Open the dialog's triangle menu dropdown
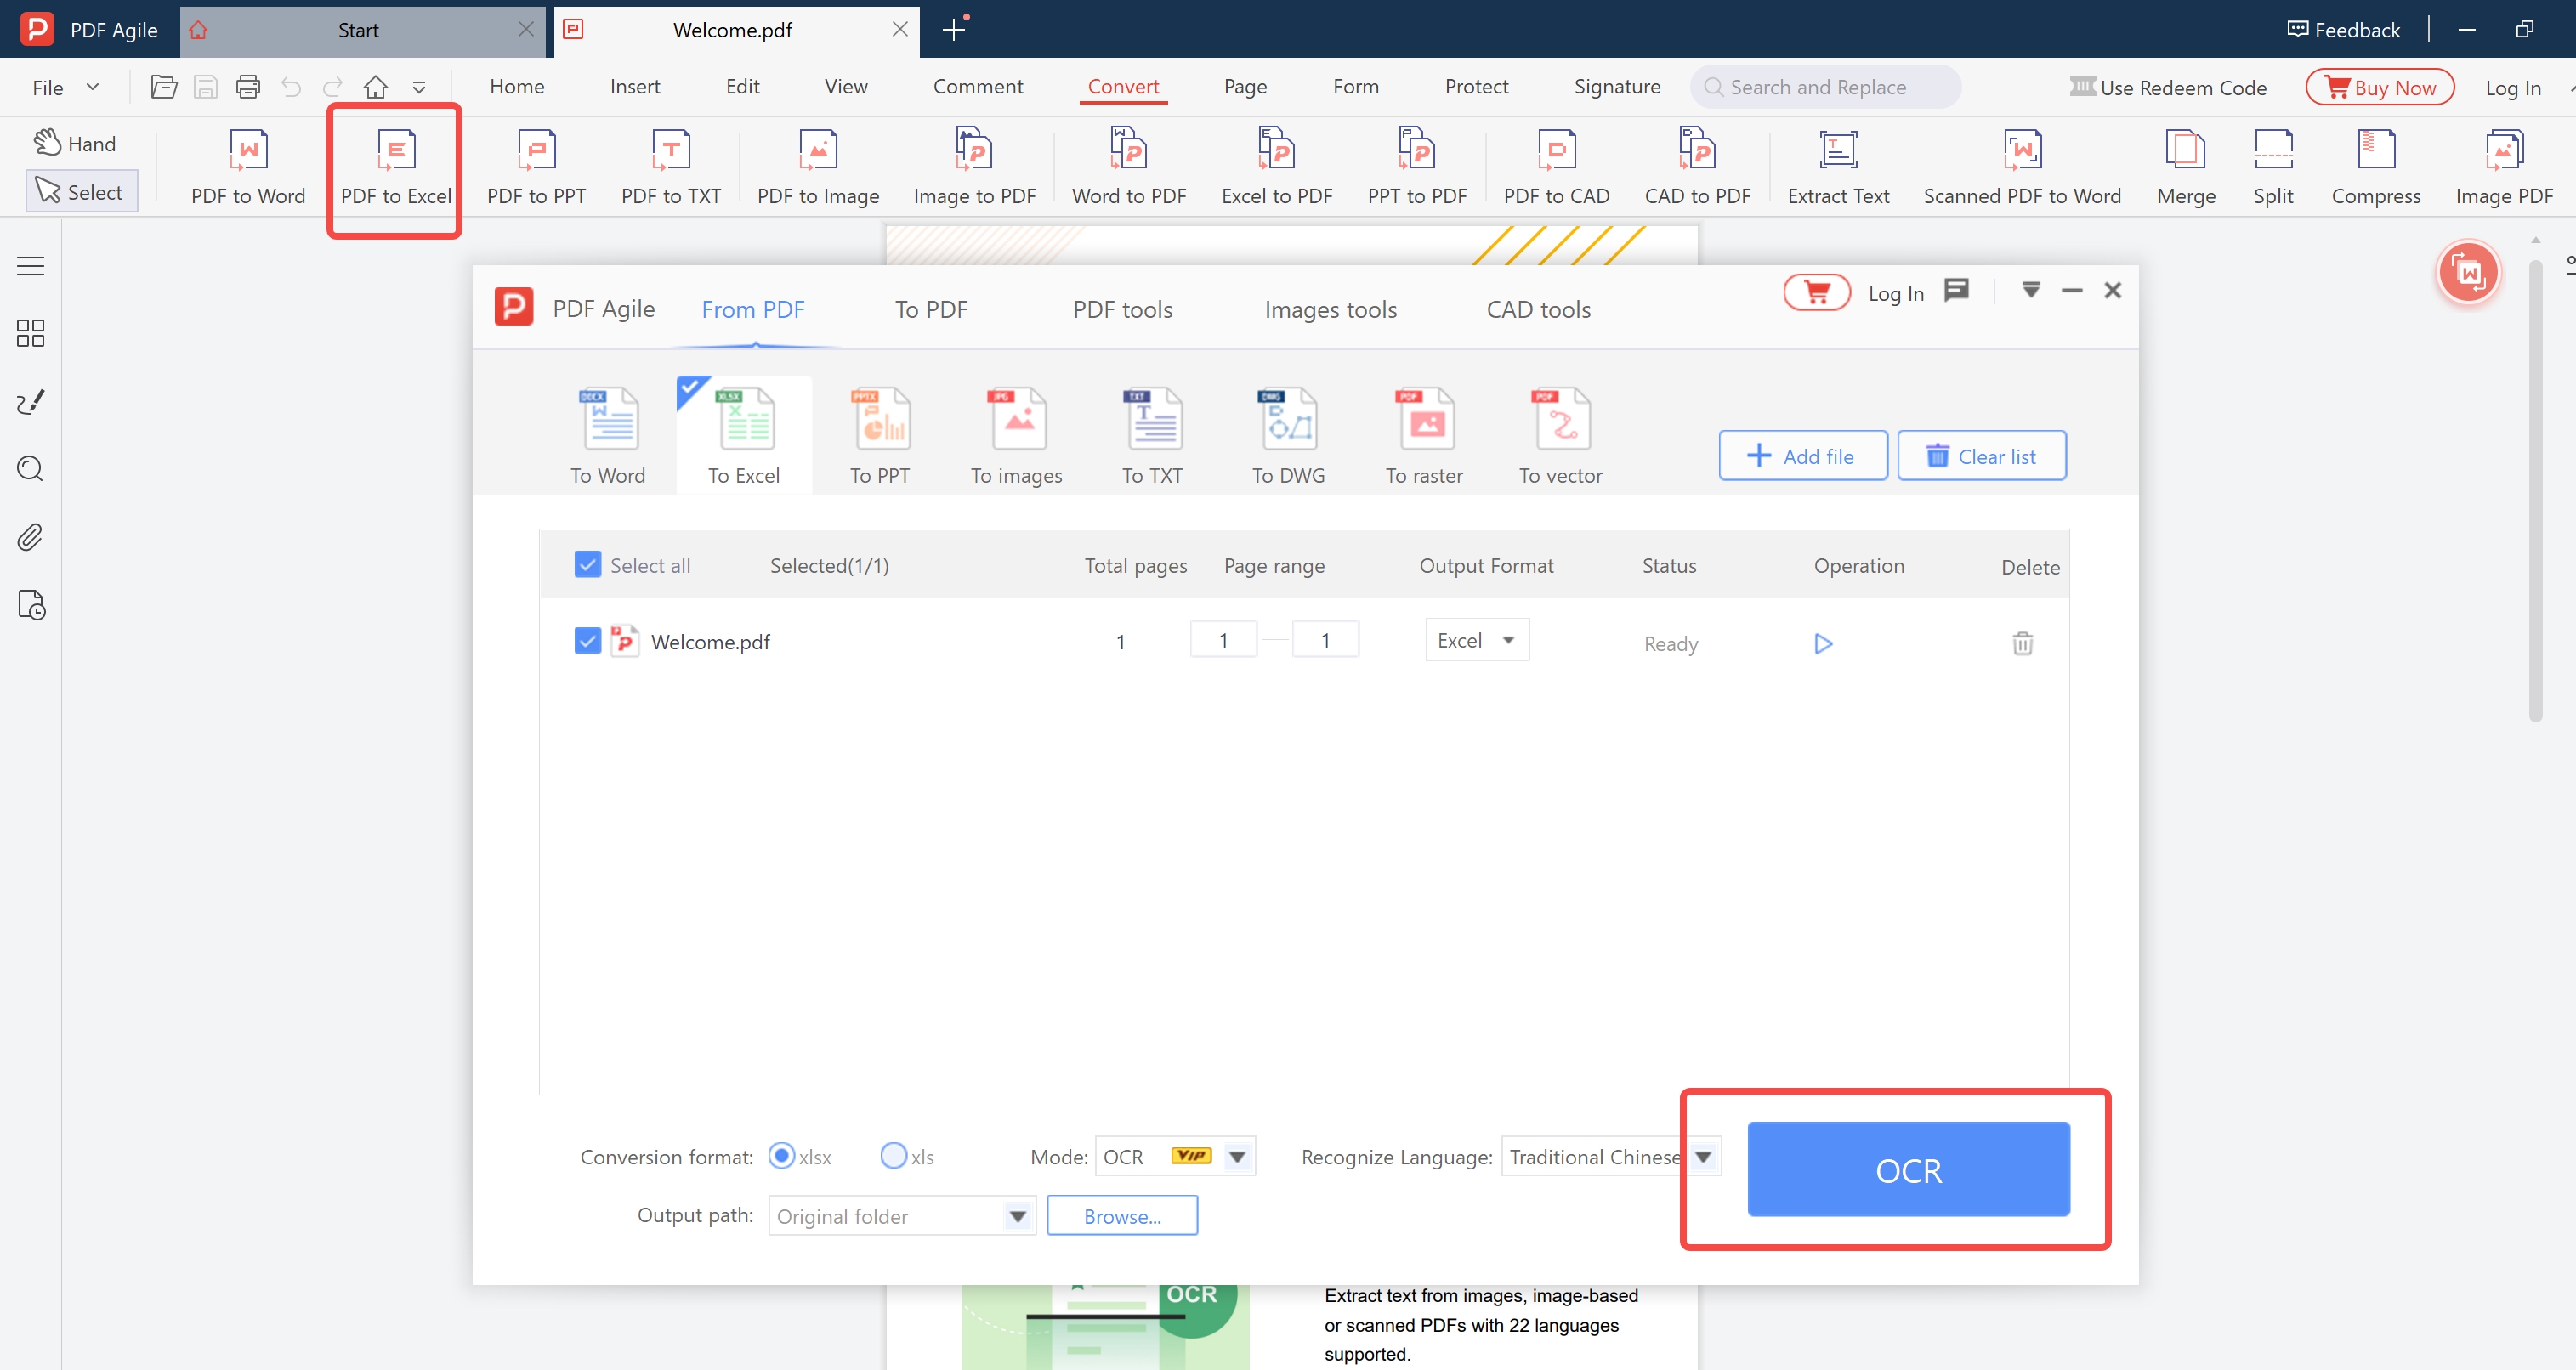 coord(2031,290)
